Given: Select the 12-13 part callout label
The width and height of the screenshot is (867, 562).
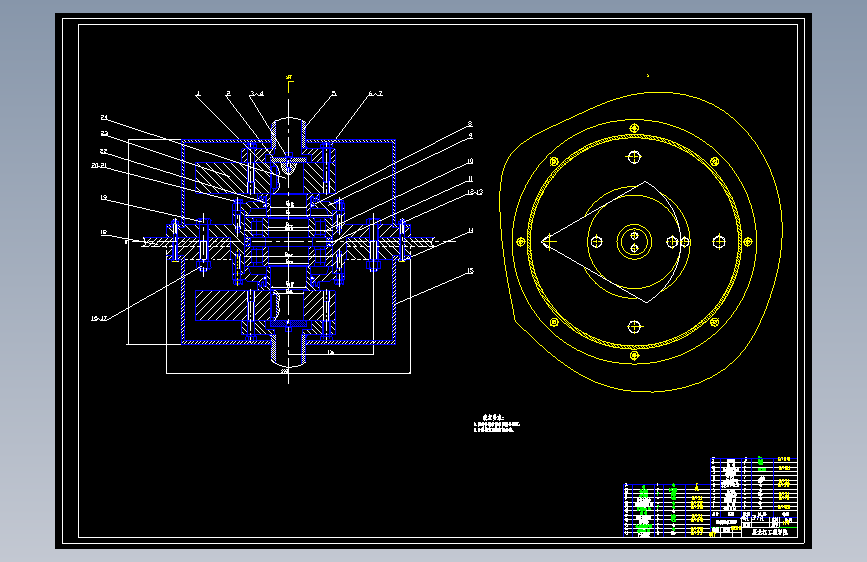Looking at the screenshot, I should (474, 192).
